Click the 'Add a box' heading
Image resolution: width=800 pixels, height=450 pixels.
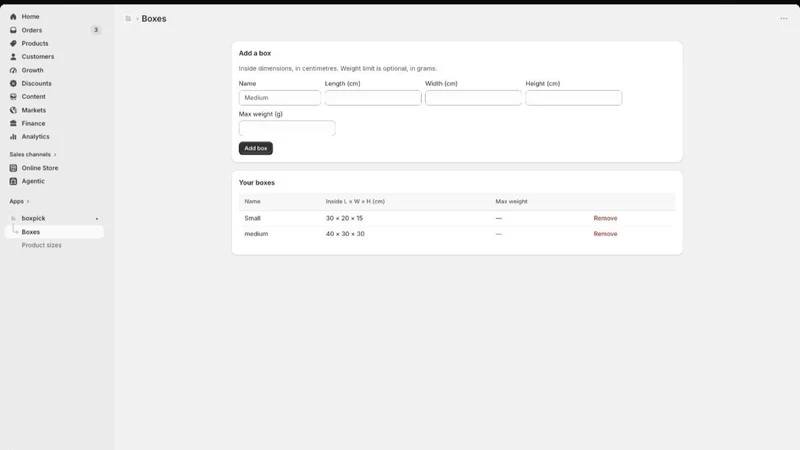[x=255, y=53]
